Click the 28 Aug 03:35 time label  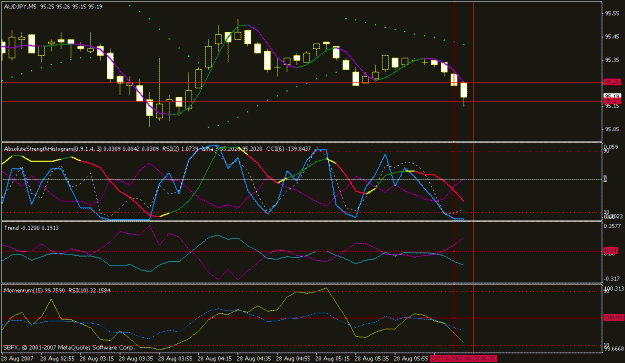click(x=136, y=359)
